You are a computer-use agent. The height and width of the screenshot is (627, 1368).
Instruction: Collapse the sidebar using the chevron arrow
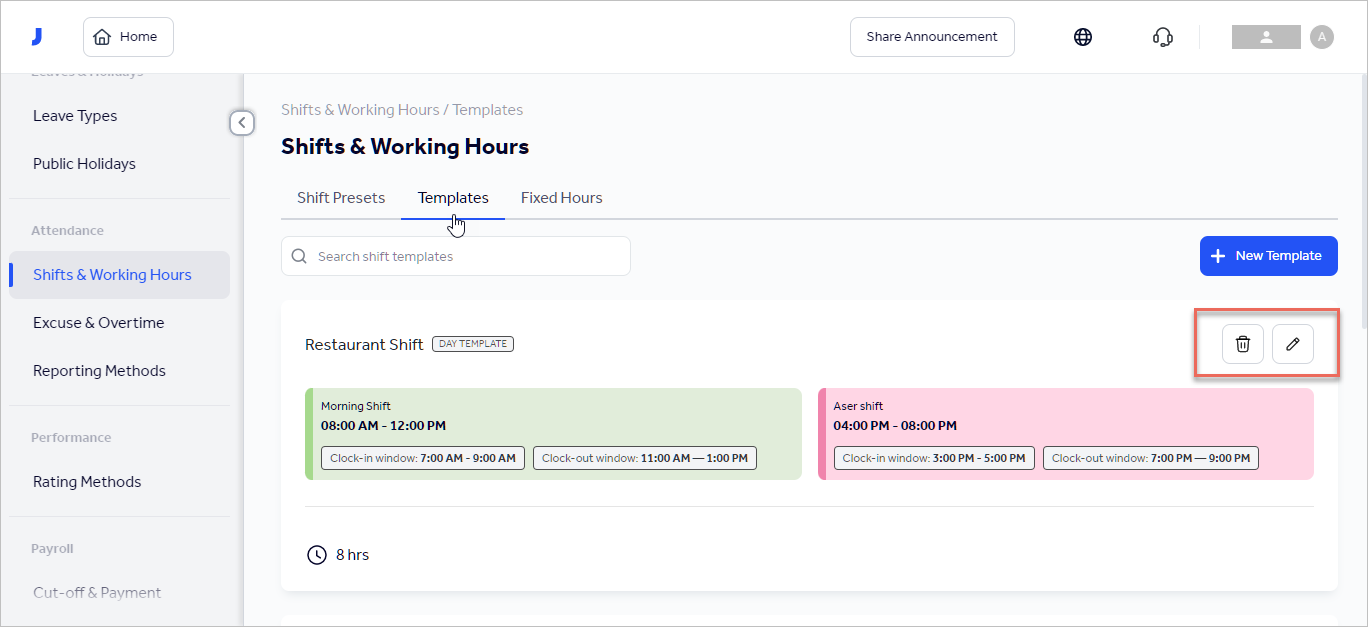click(242, 122)
